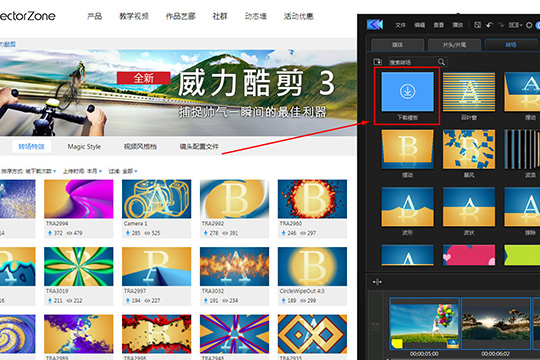This screenshot has height=360, width=540.
Task: Open the settings gear in the editor
Action: (x=529, y=25)
